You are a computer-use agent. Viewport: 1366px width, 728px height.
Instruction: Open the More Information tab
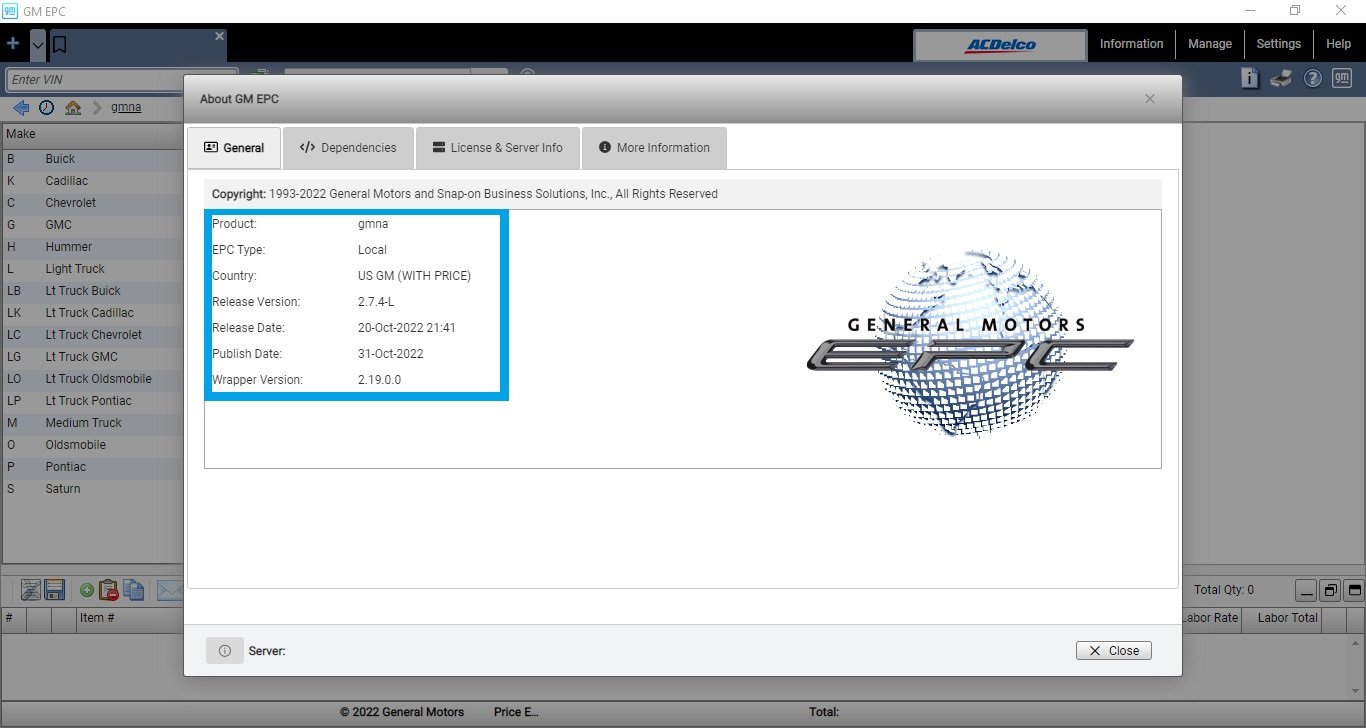tap(654, 148)
